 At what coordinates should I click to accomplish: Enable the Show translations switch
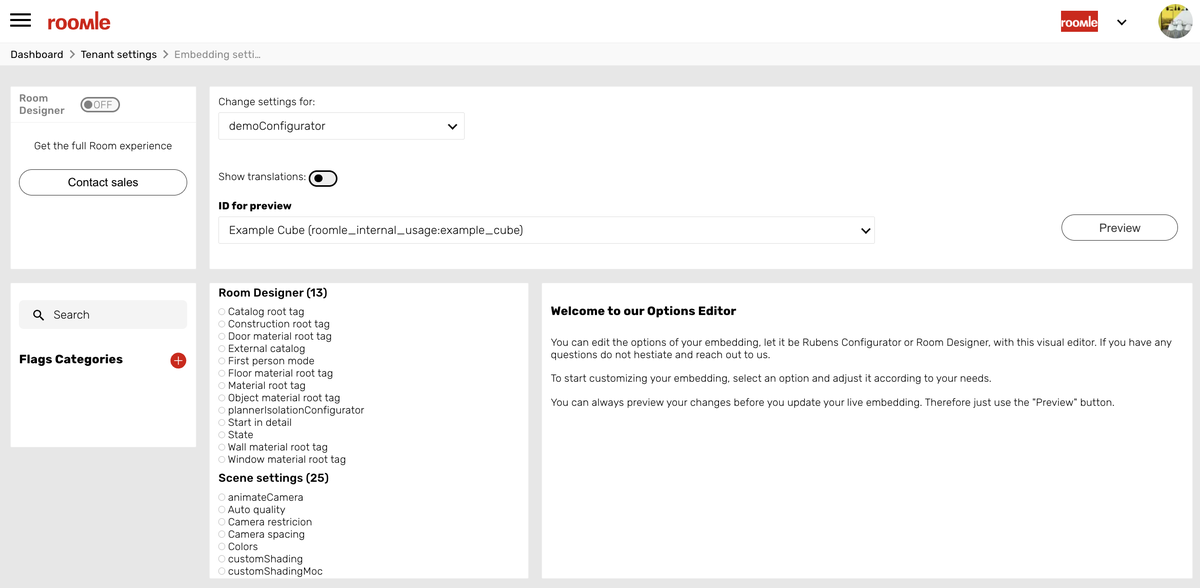coord(322,177)
